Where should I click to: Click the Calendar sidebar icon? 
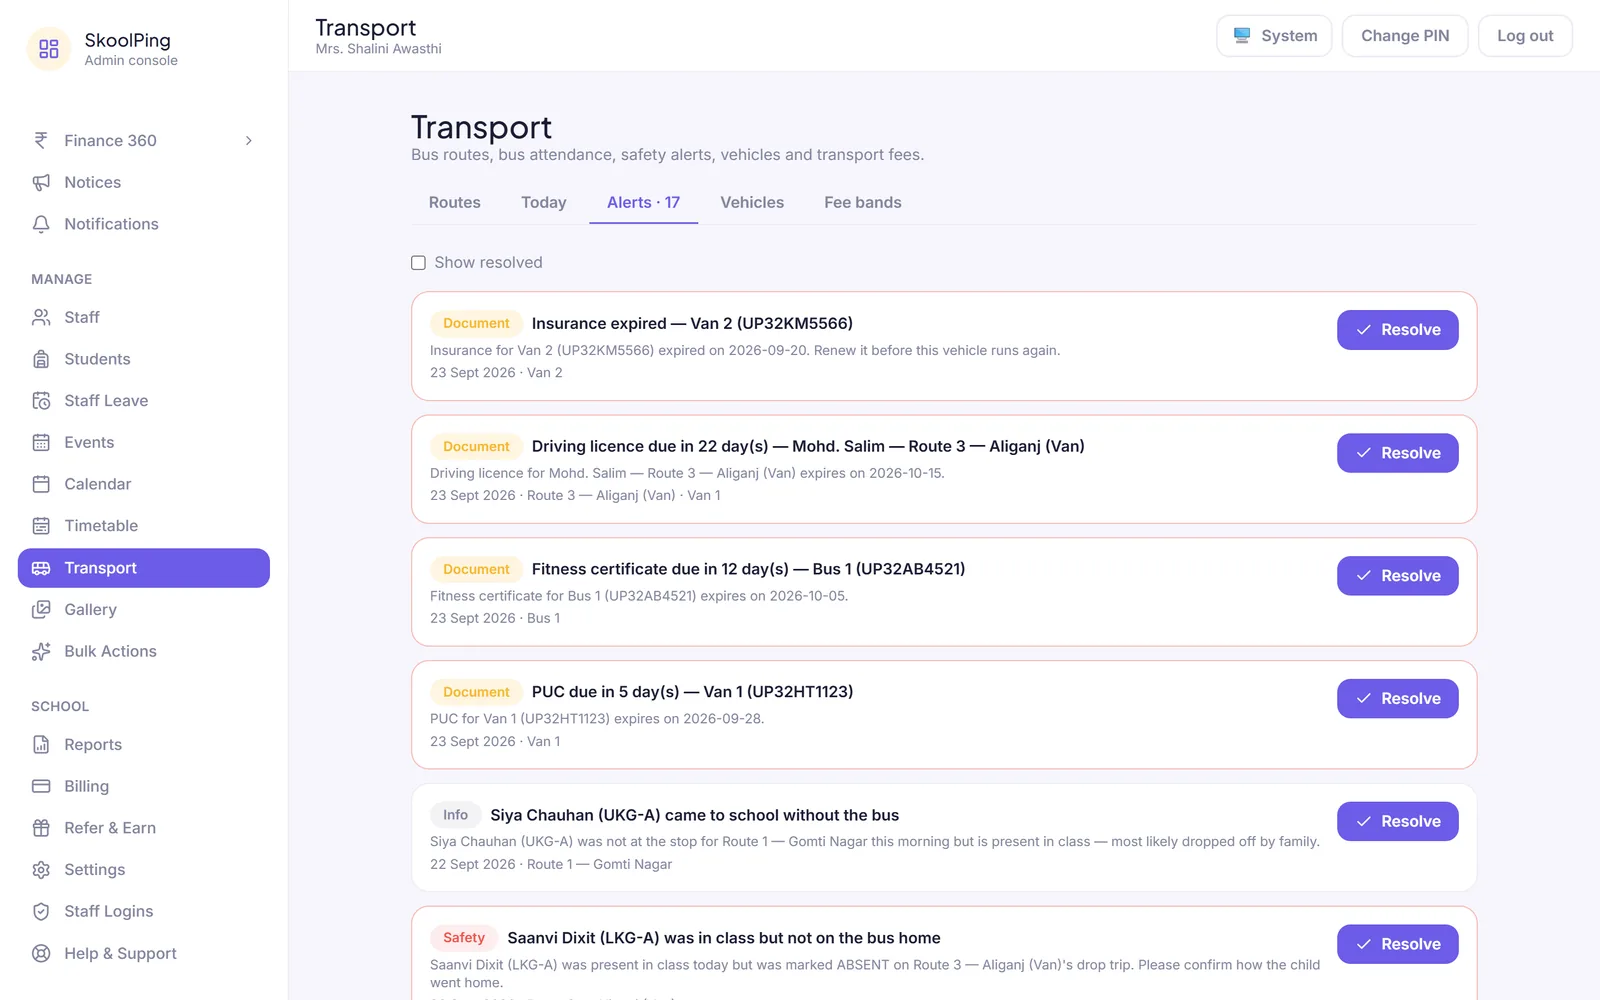pos(41,484)
